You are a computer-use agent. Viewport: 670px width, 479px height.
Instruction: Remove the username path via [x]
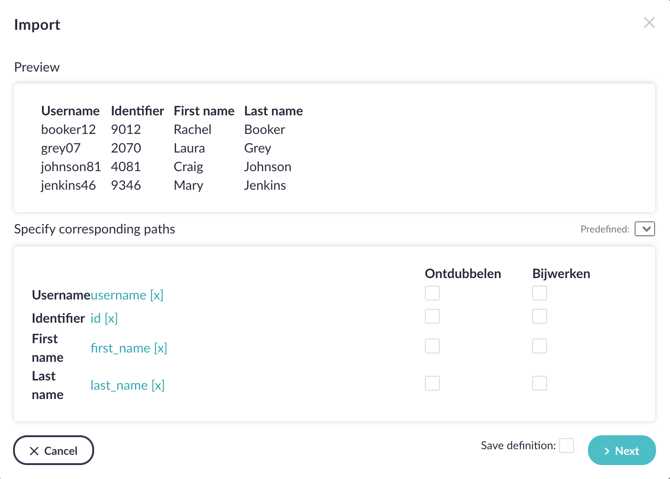pos(156,295)
